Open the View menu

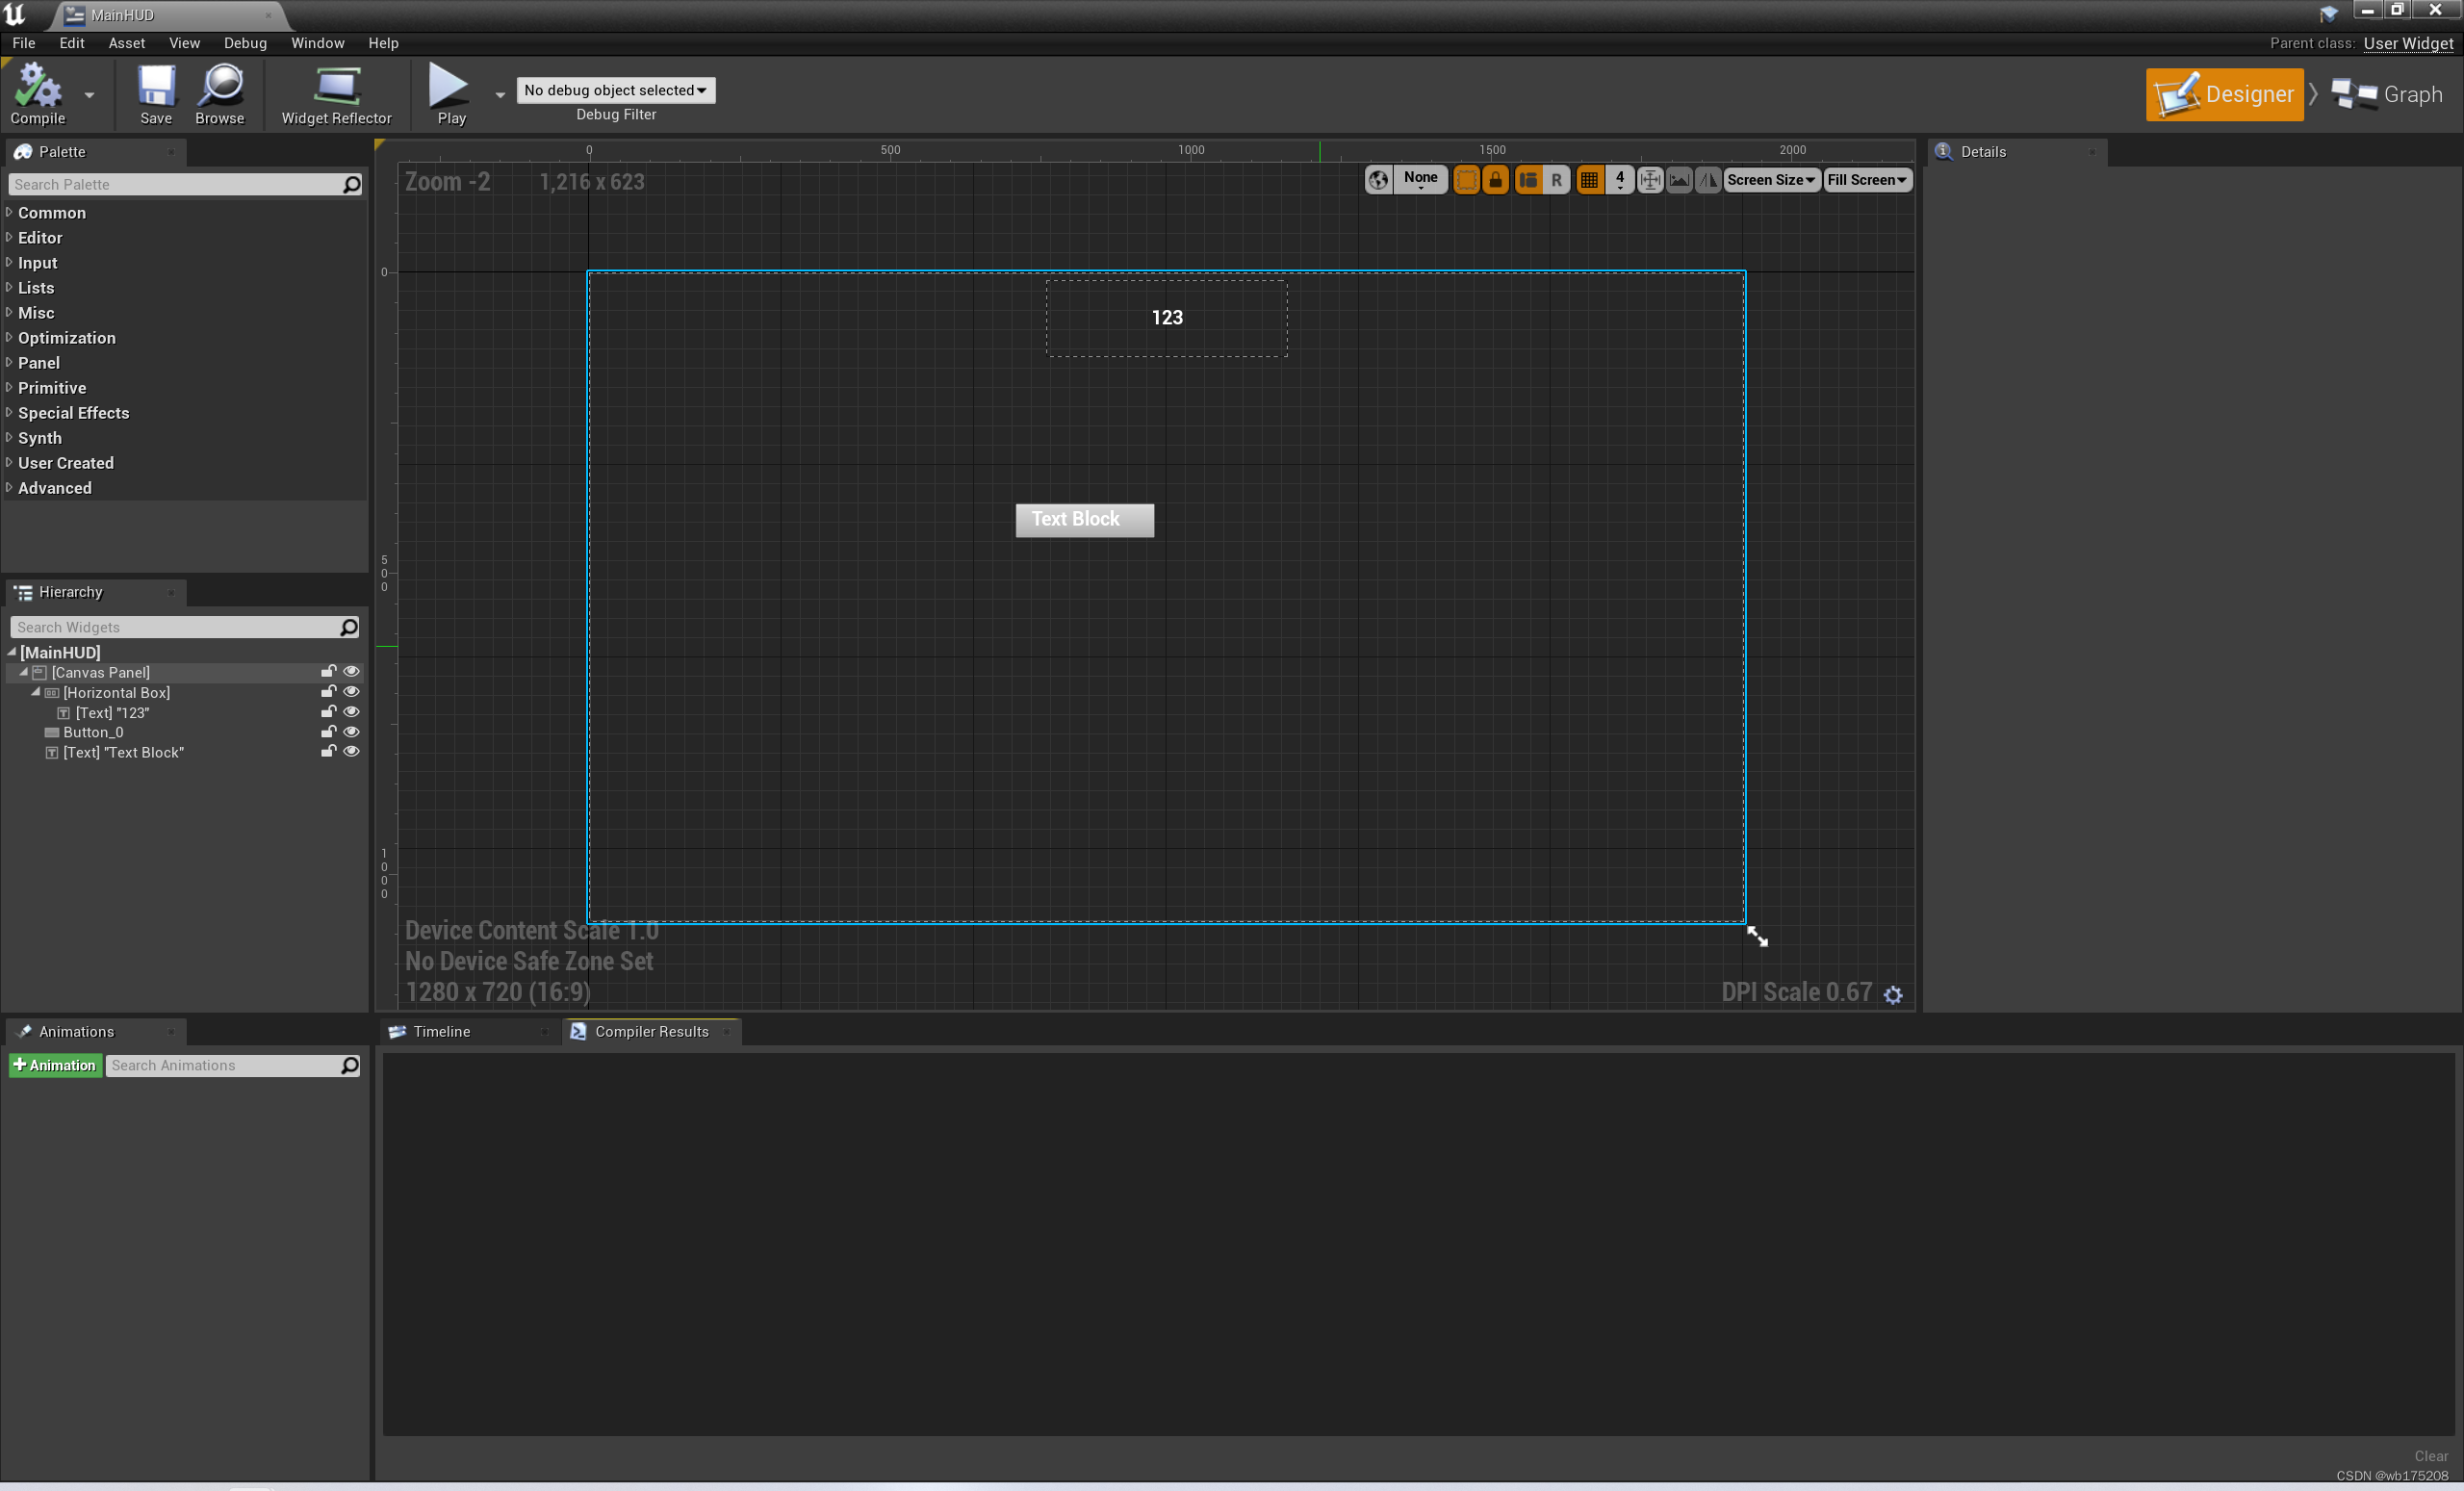tap(184, 43)
